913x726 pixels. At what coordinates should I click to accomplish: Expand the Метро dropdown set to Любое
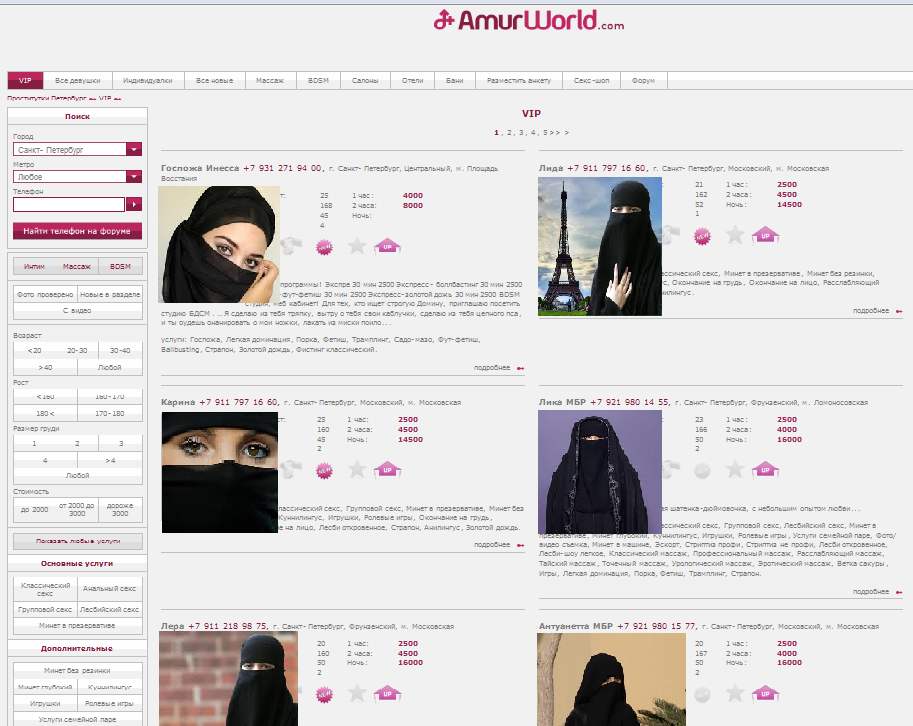78,176
